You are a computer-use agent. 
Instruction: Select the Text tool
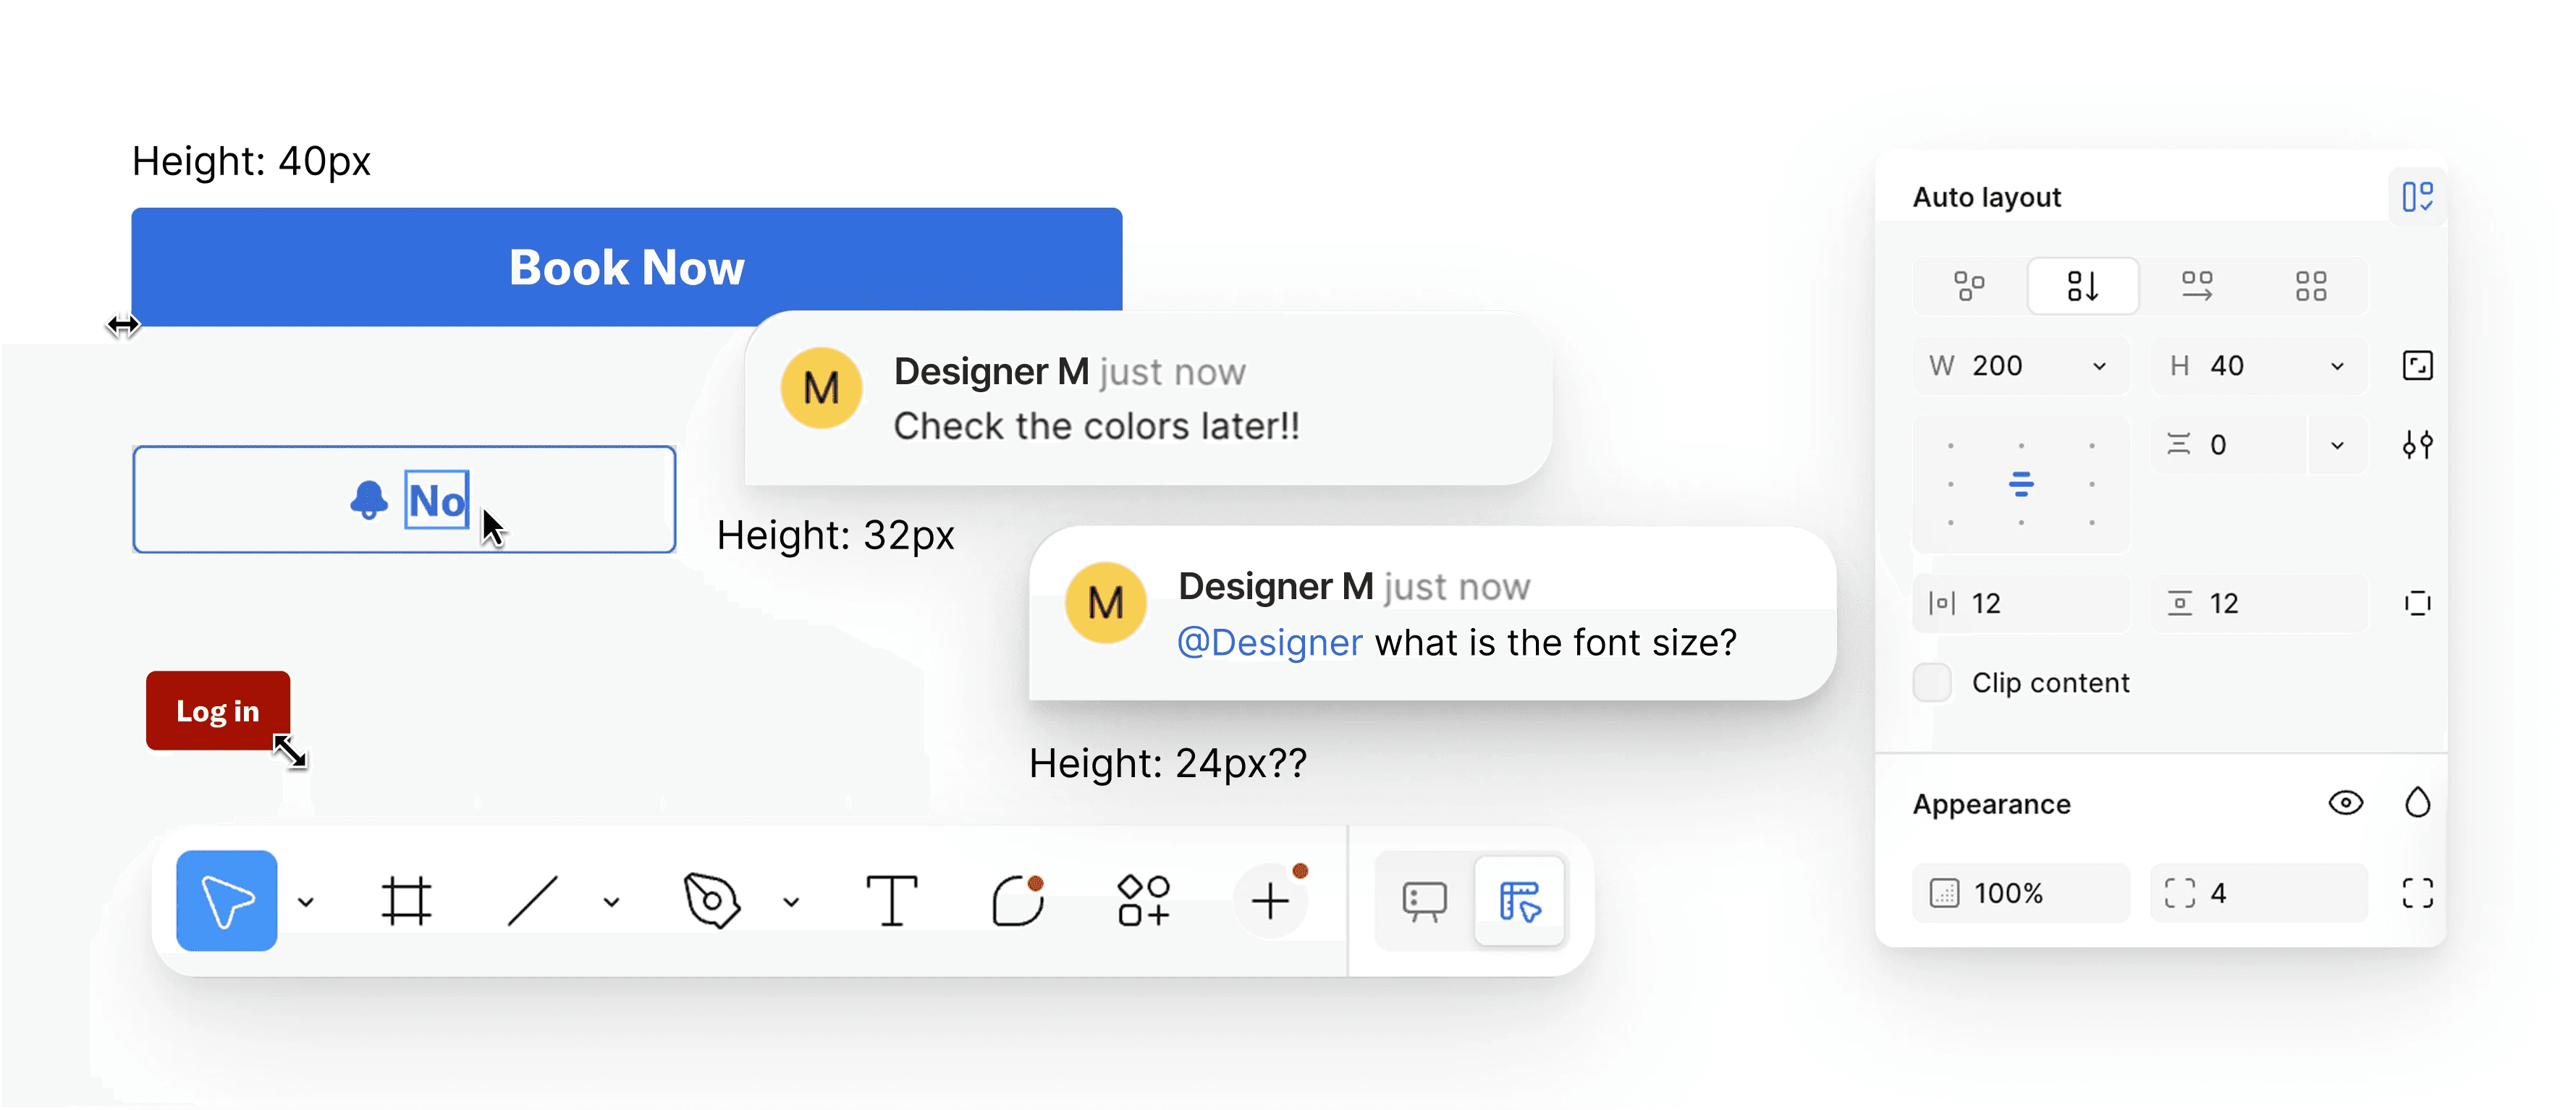[x=891, y=900]
